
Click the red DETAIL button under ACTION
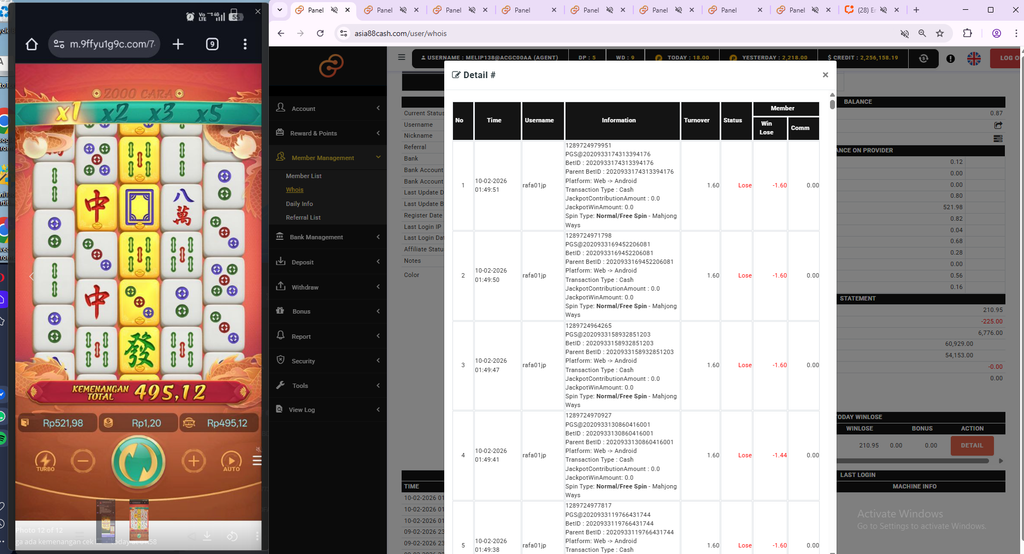(x=972, y=446)
